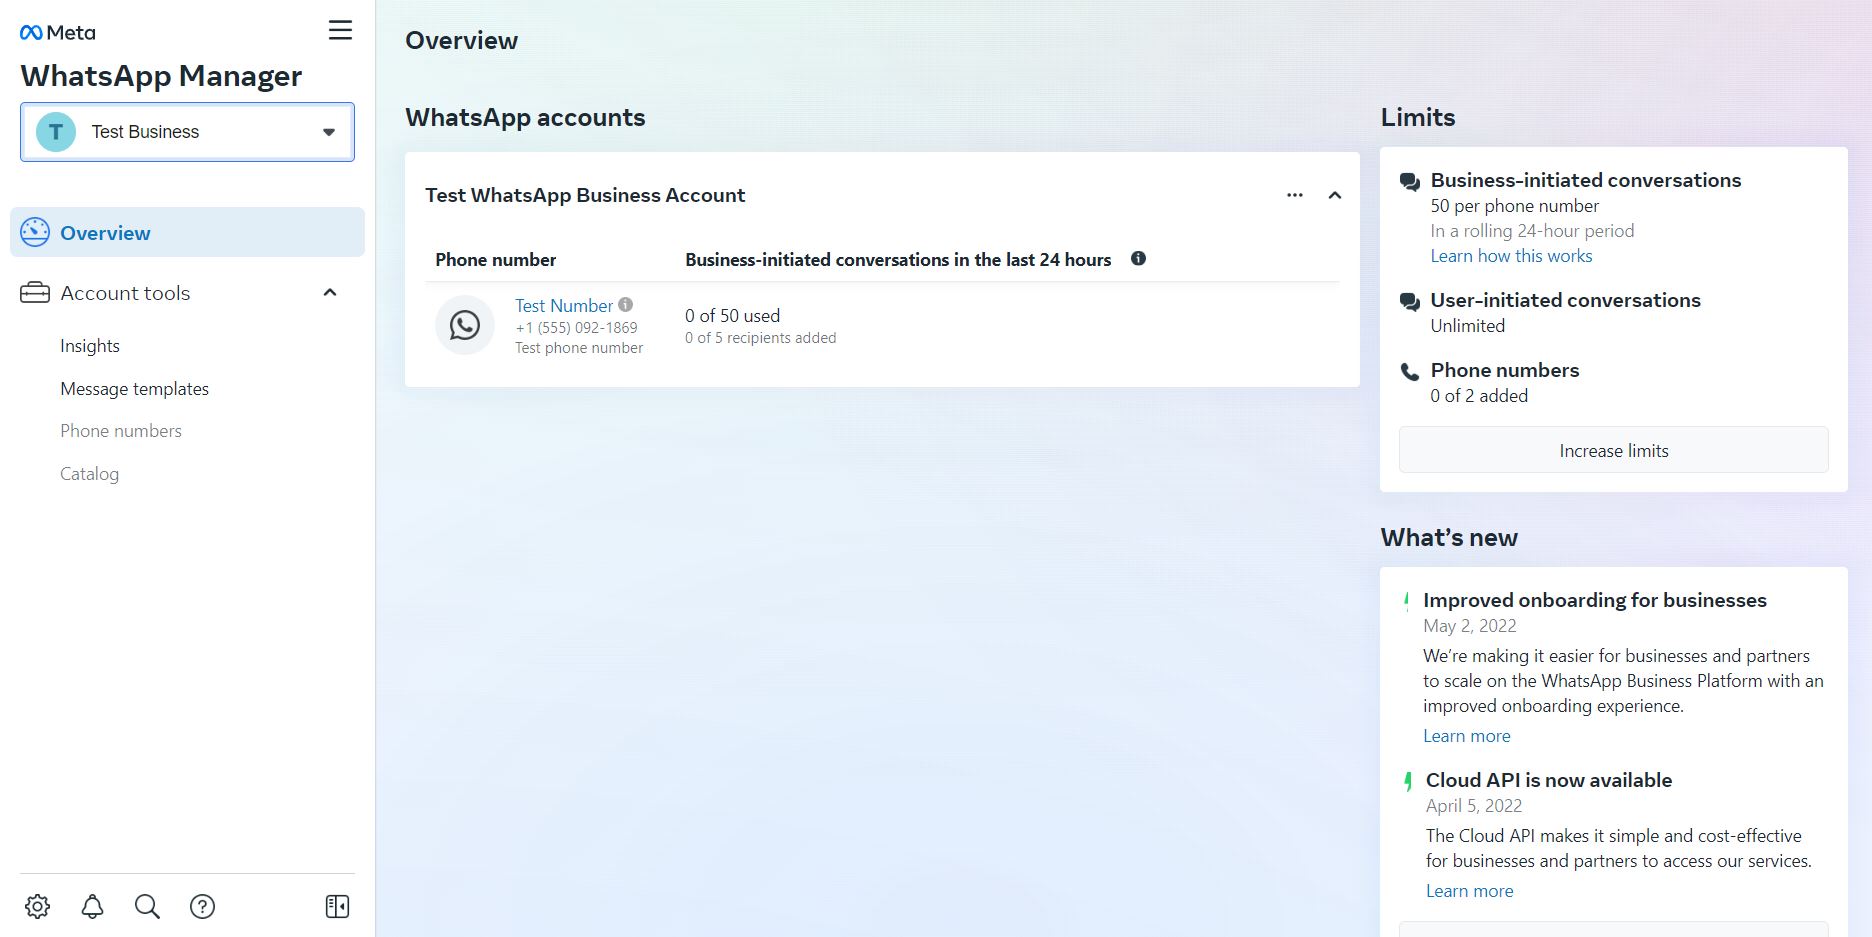Click the Cloud API lightning icon

click(1408, 781)
